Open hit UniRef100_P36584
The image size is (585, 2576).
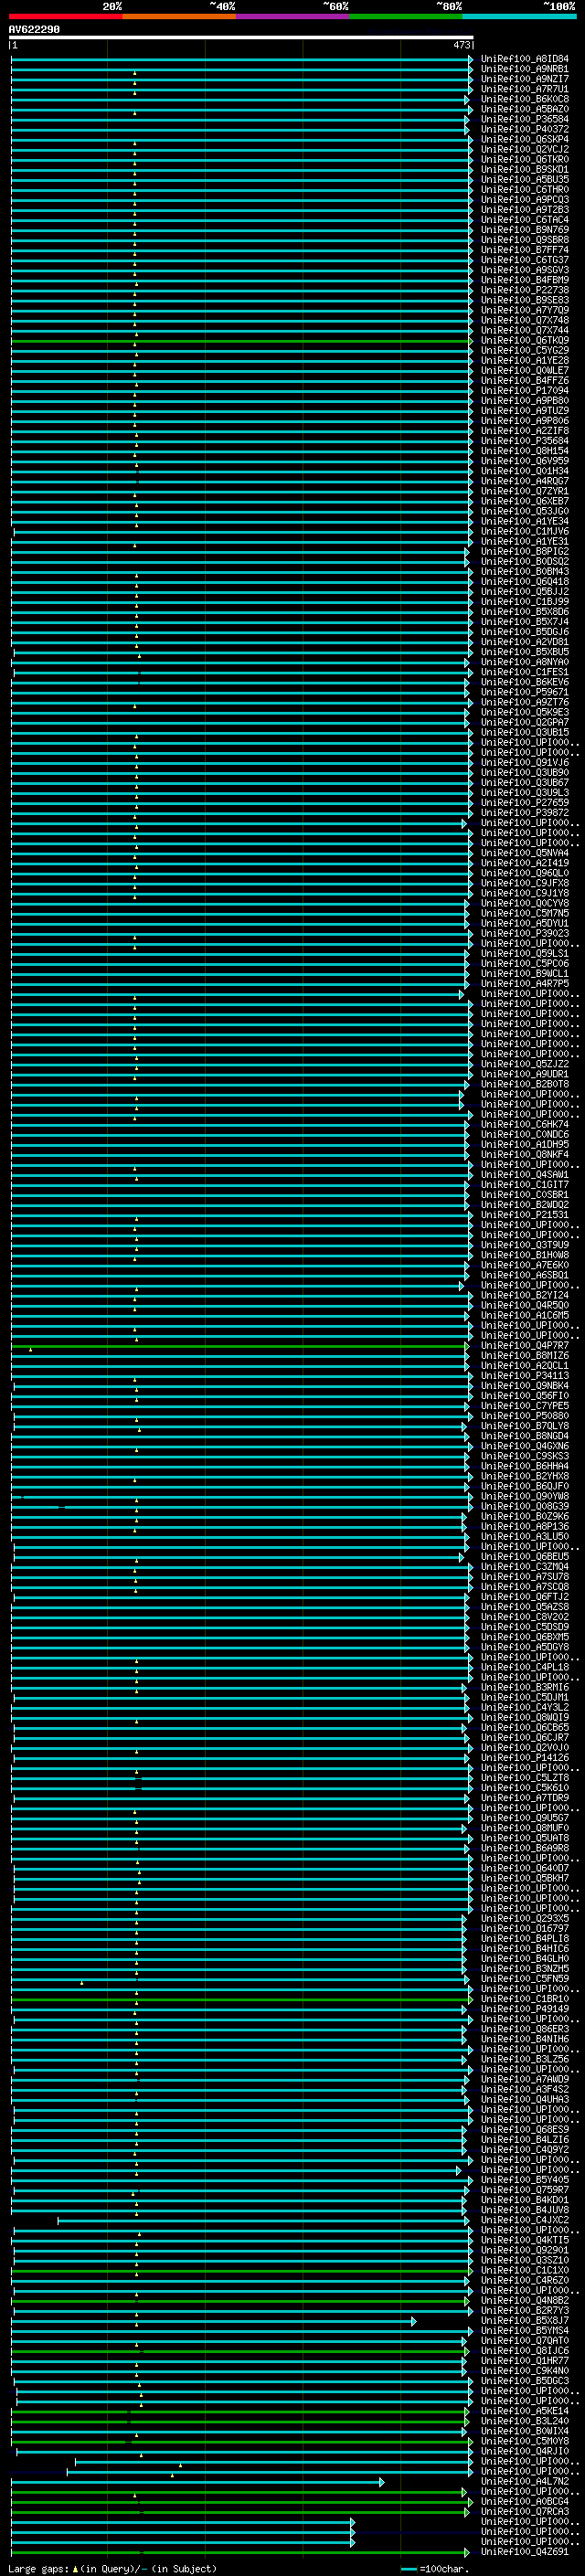point(525,119)
